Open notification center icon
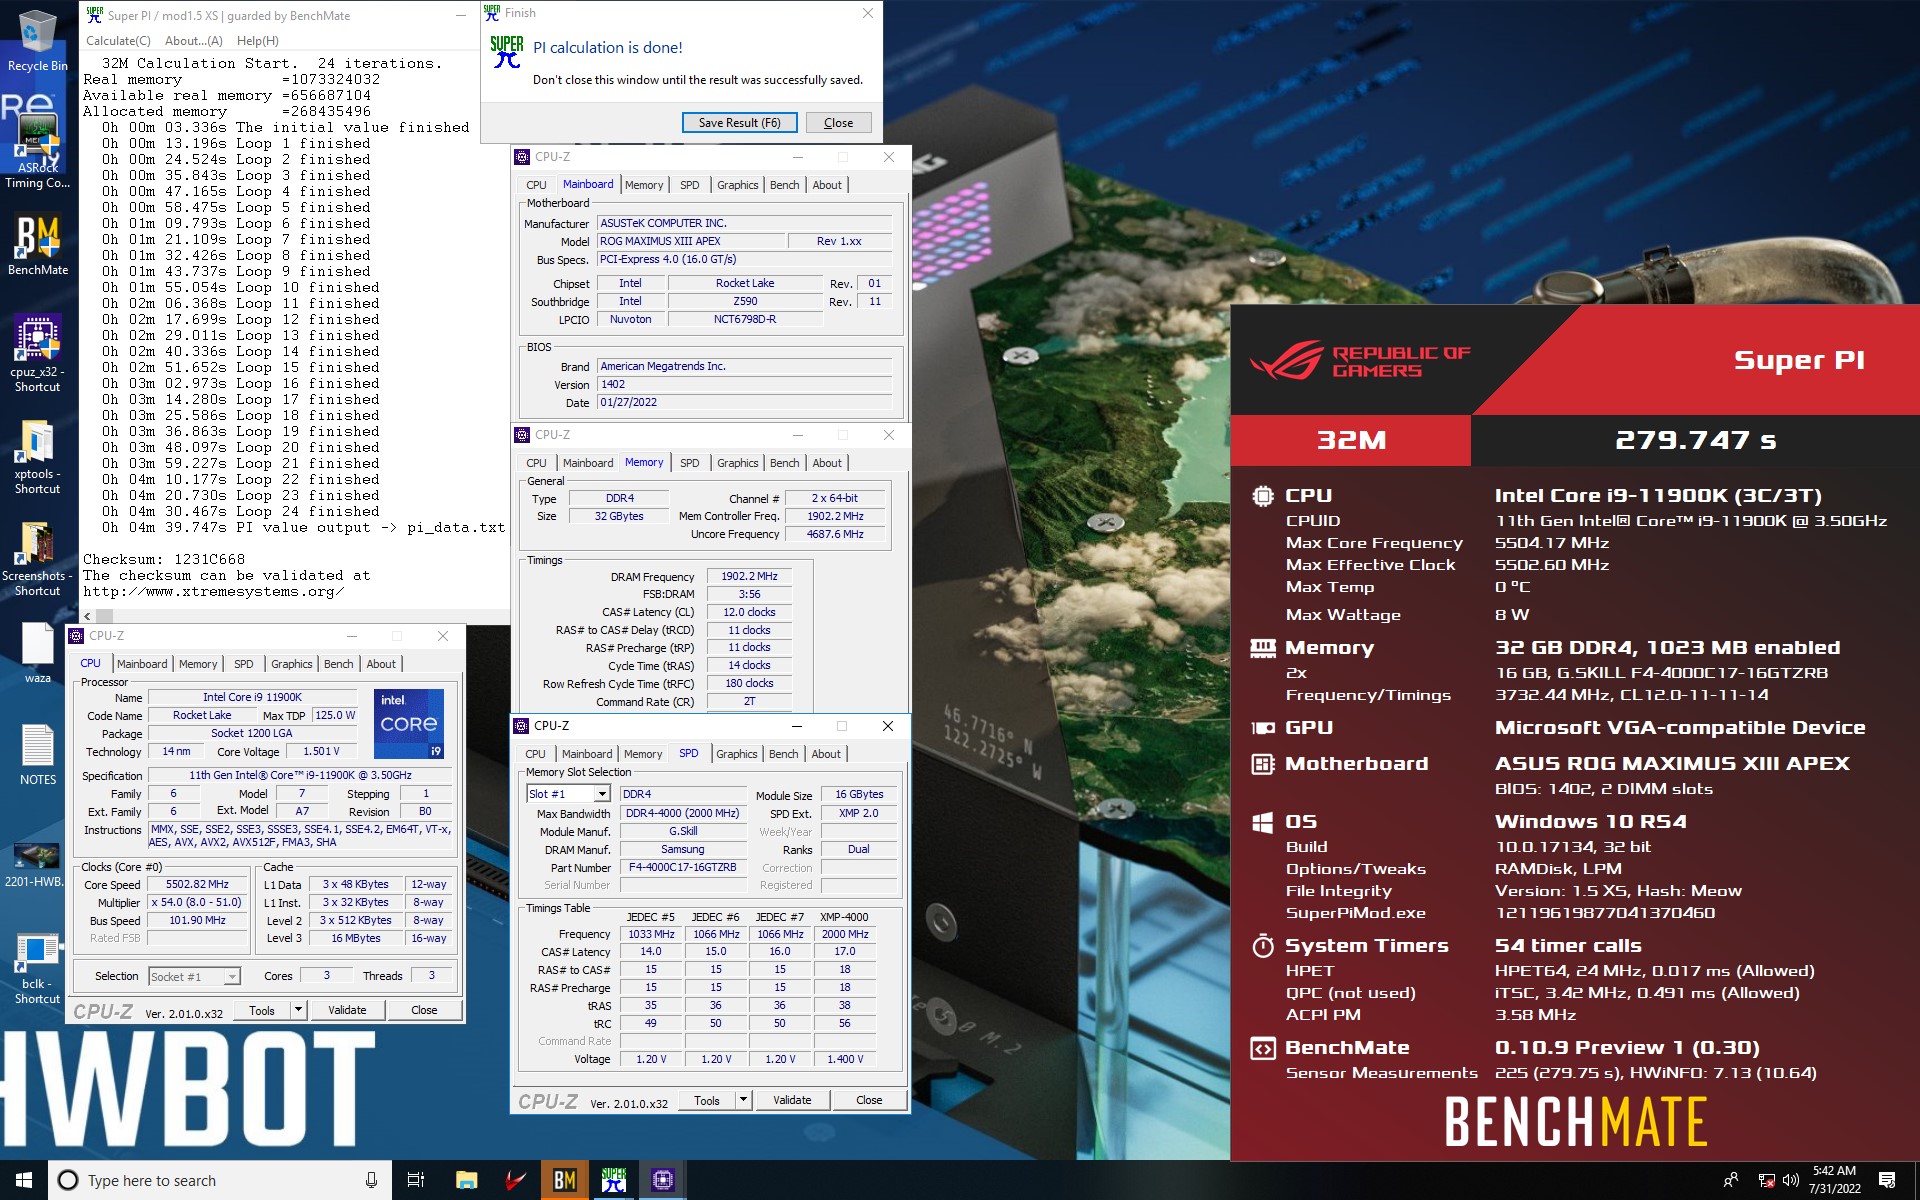Screen dimensions: 1920x1200 pyautogui.click(x=1887, y=1180)
